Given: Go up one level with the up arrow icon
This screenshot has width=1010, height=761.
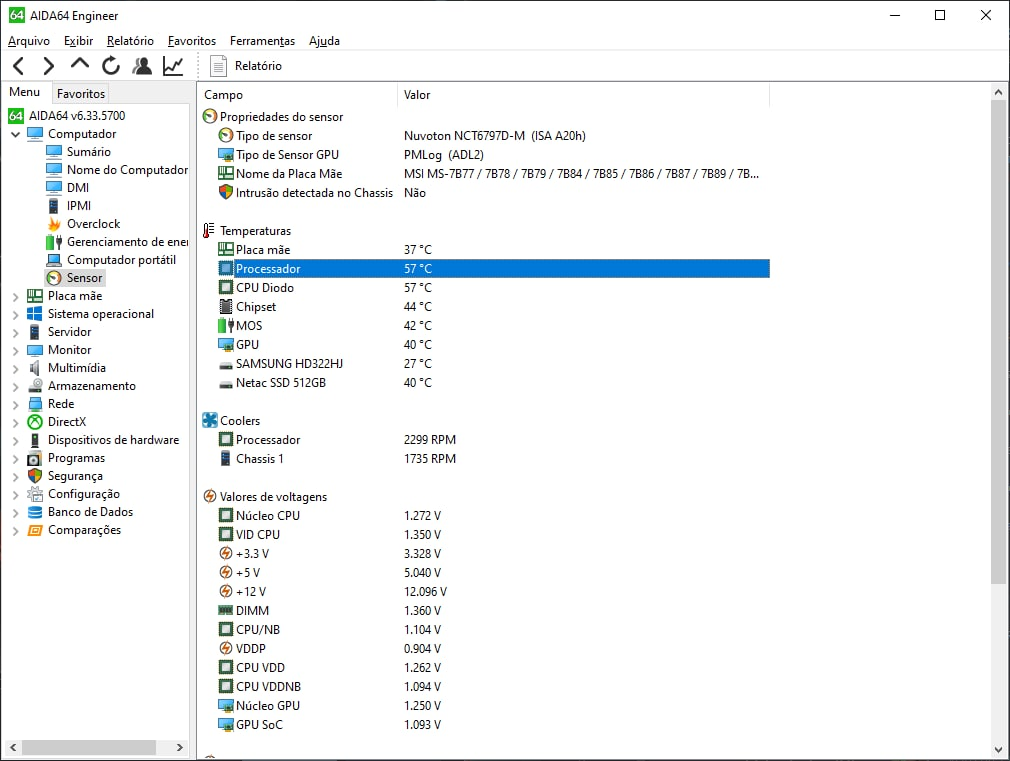Looking at the screenshot, I should tap(79, 64).
